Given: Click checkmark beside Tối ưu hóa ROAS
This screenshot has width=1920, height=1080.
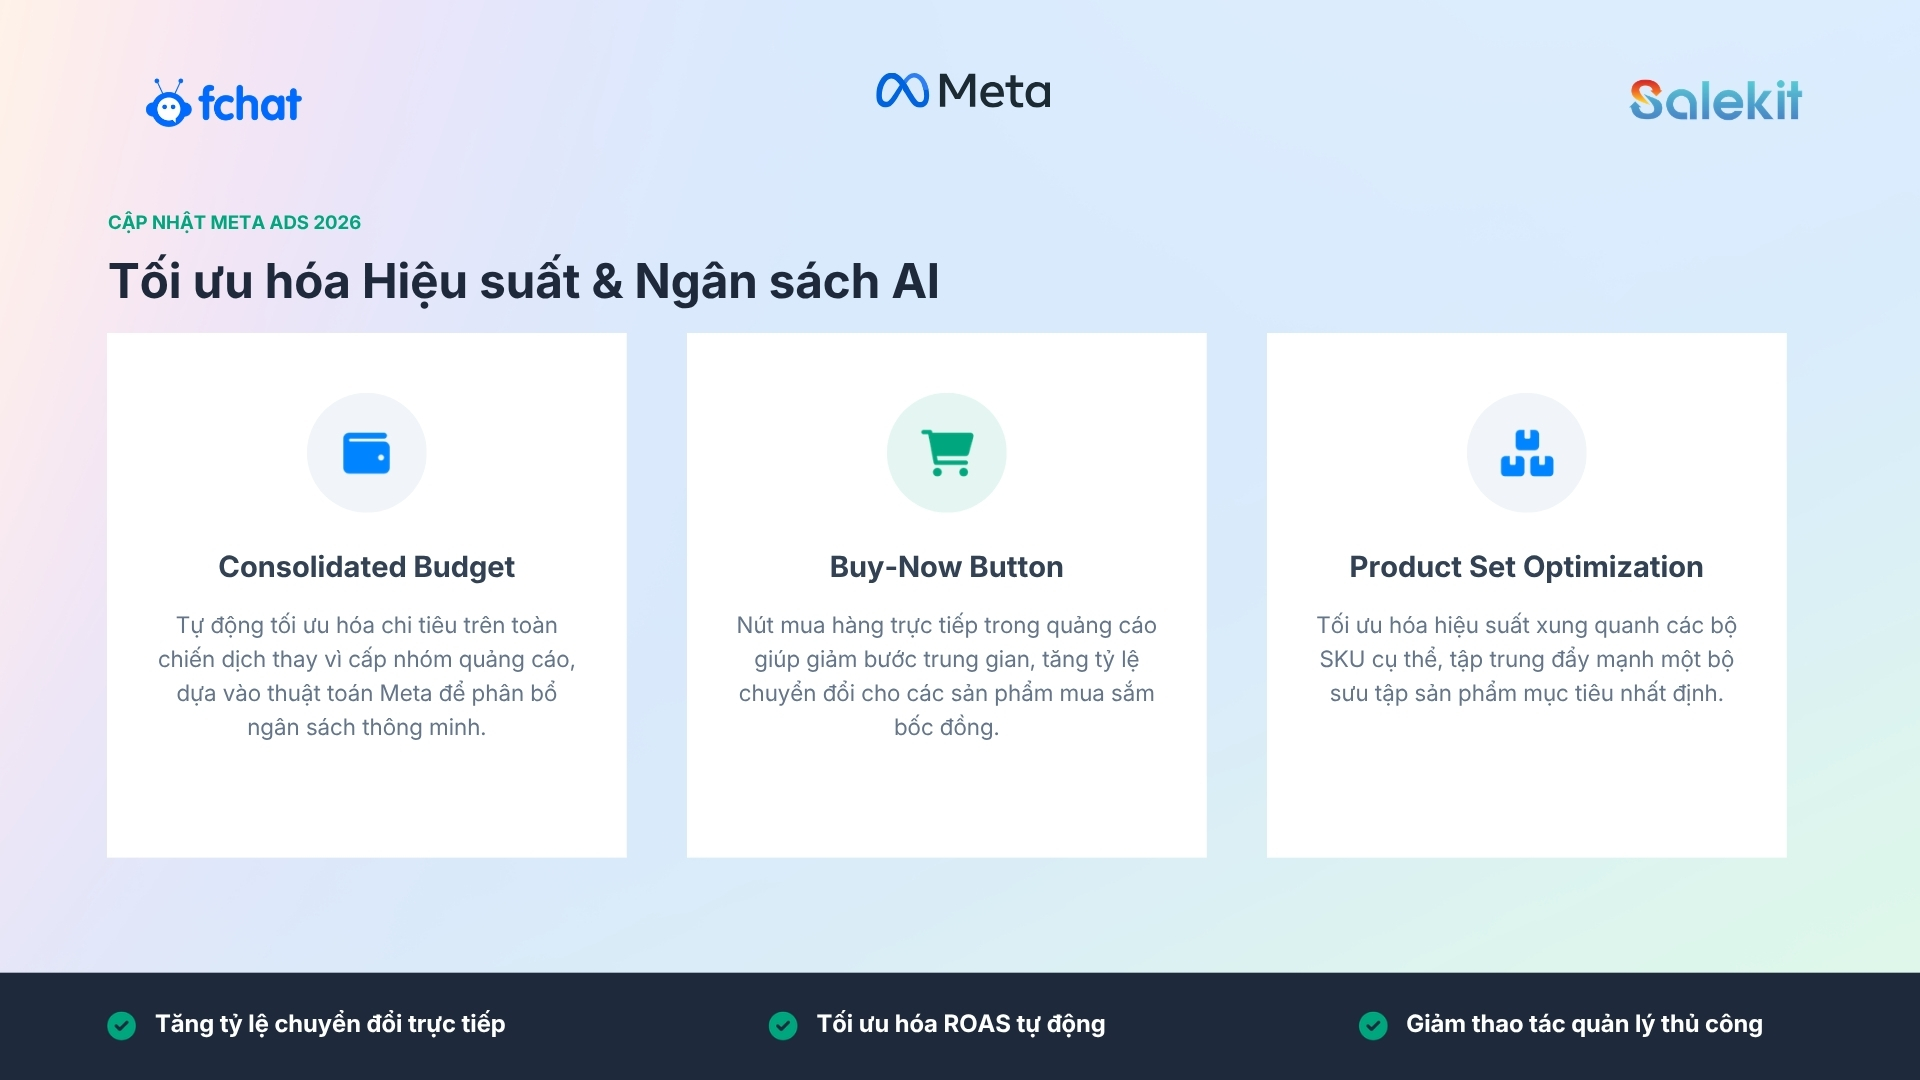Looking at the screenshot, I should pyautogui.click(x=783, y=1025).
